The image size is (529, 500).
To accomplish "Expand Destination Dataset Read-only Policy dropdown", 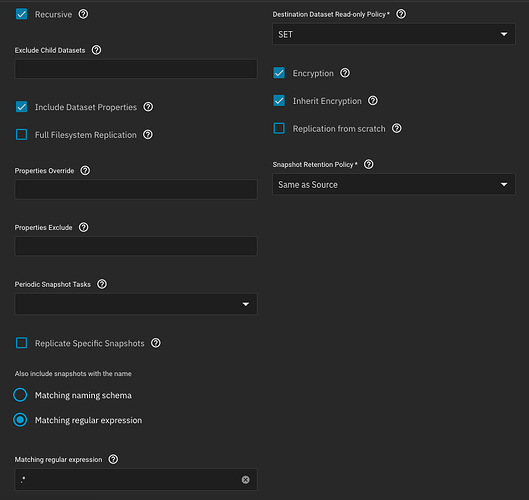I will click(394, 34).
